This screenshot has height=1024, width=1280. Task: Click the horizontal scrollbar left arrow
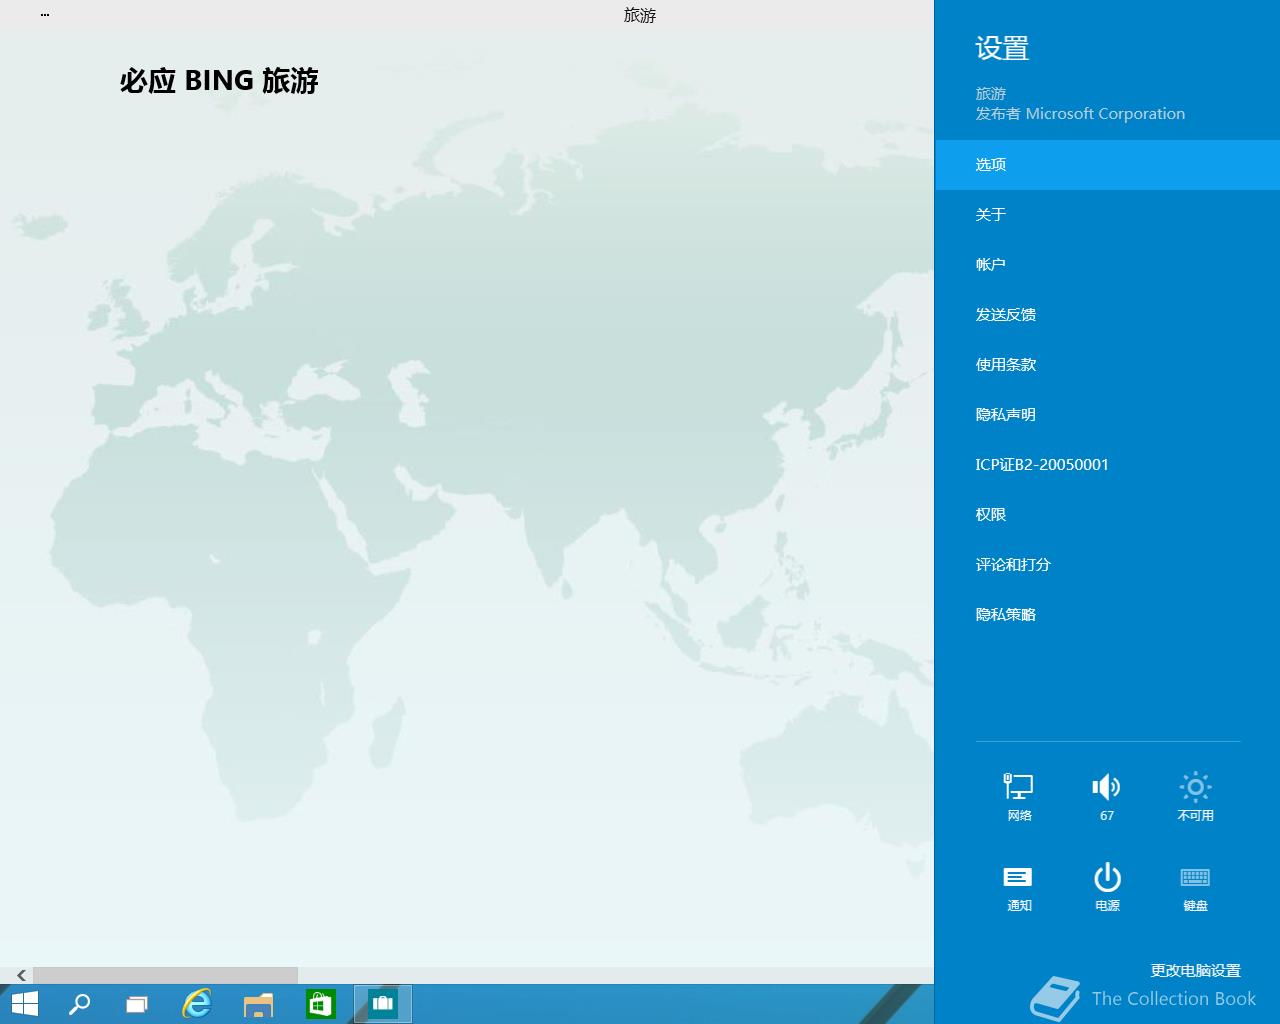[20, 975]
